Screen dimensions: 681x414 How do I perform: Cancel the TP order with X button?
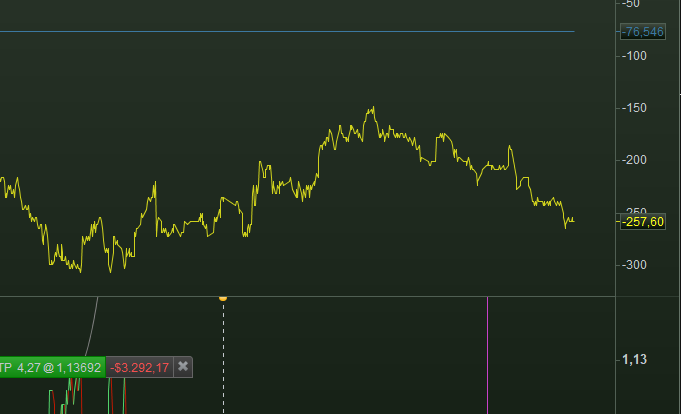[x=183, y=367]
